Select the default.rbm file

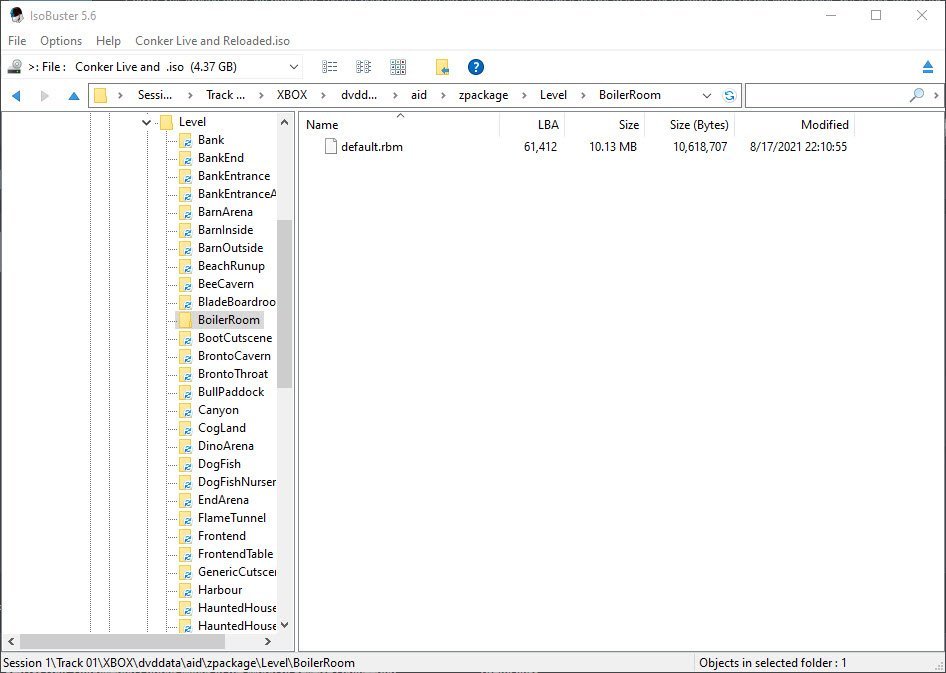point(371,147)
